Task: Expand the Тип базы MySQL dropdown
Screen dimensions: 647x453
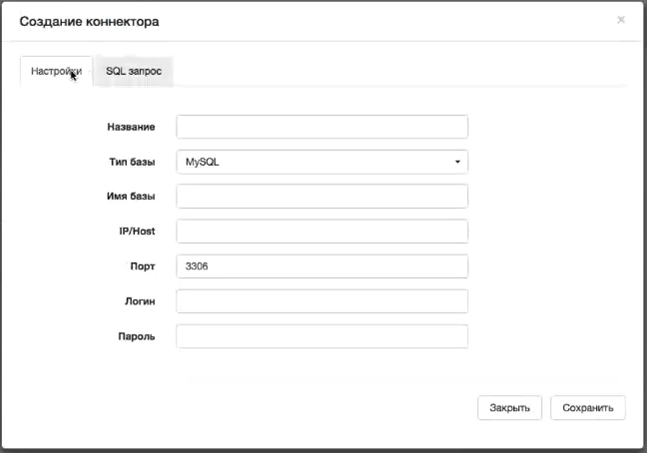Action: coord(322,161)
